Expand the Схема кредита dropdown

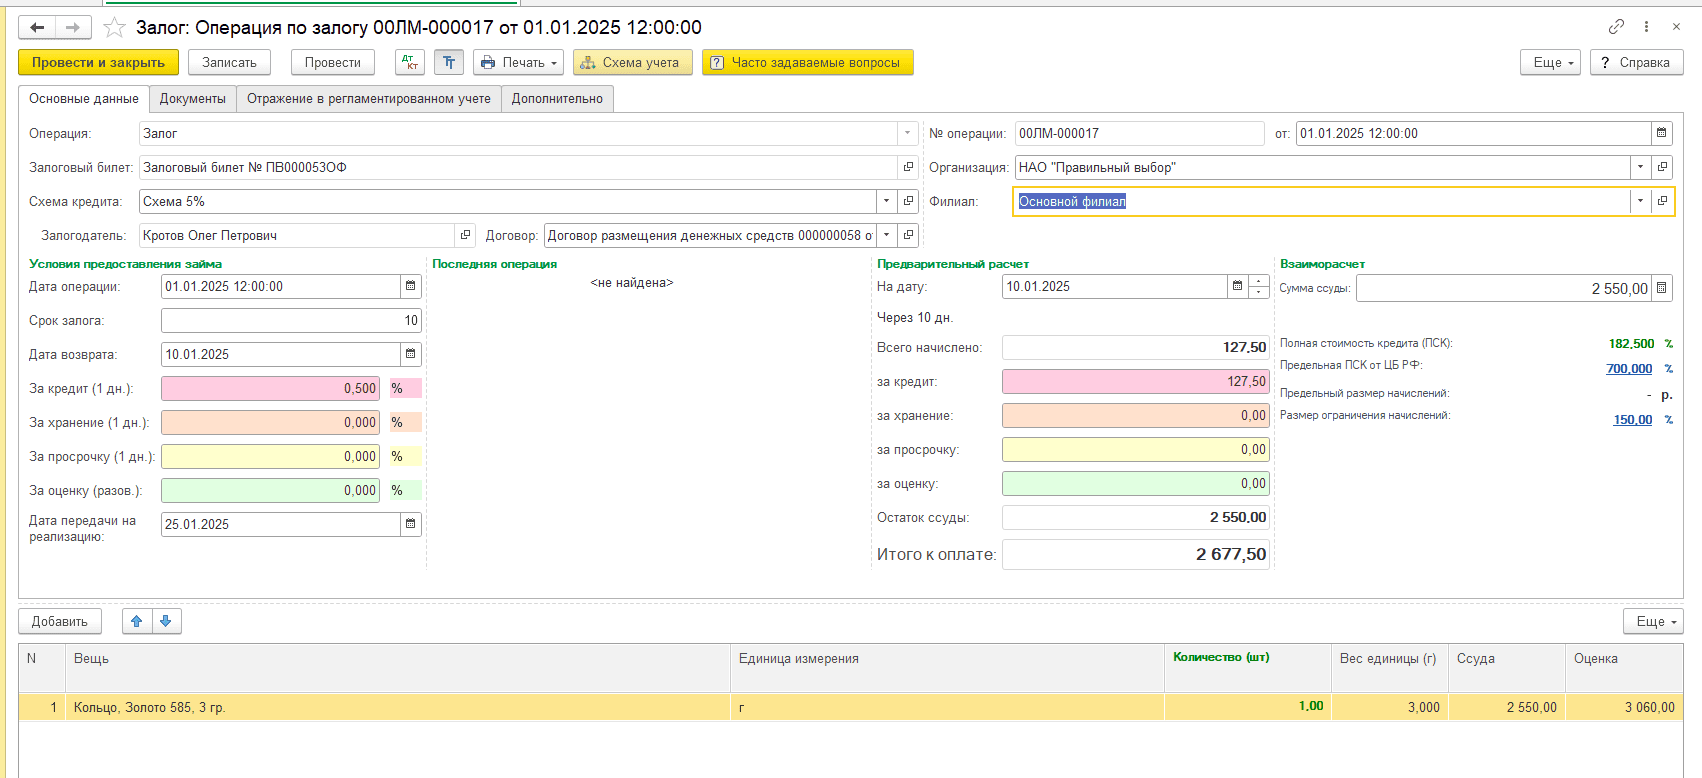pyautogui.click(x=886, y=201)
